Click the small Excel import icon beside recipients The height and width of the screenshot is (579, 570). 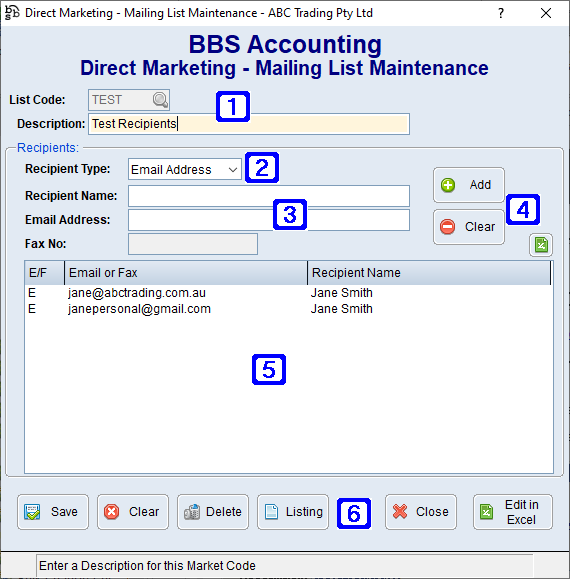click(541, 244)
